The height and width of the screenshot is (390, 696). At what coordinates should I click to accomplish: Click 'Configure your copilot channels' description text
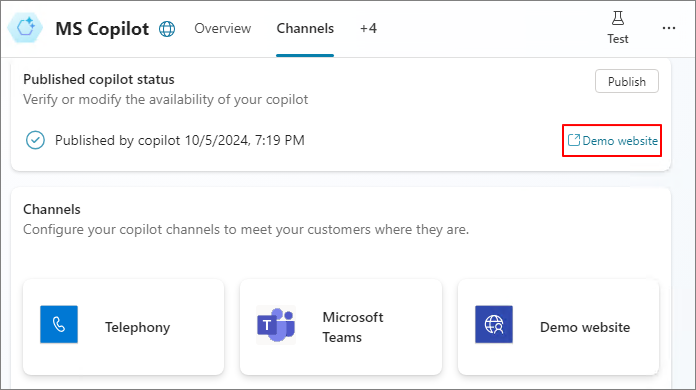point(246,229)
